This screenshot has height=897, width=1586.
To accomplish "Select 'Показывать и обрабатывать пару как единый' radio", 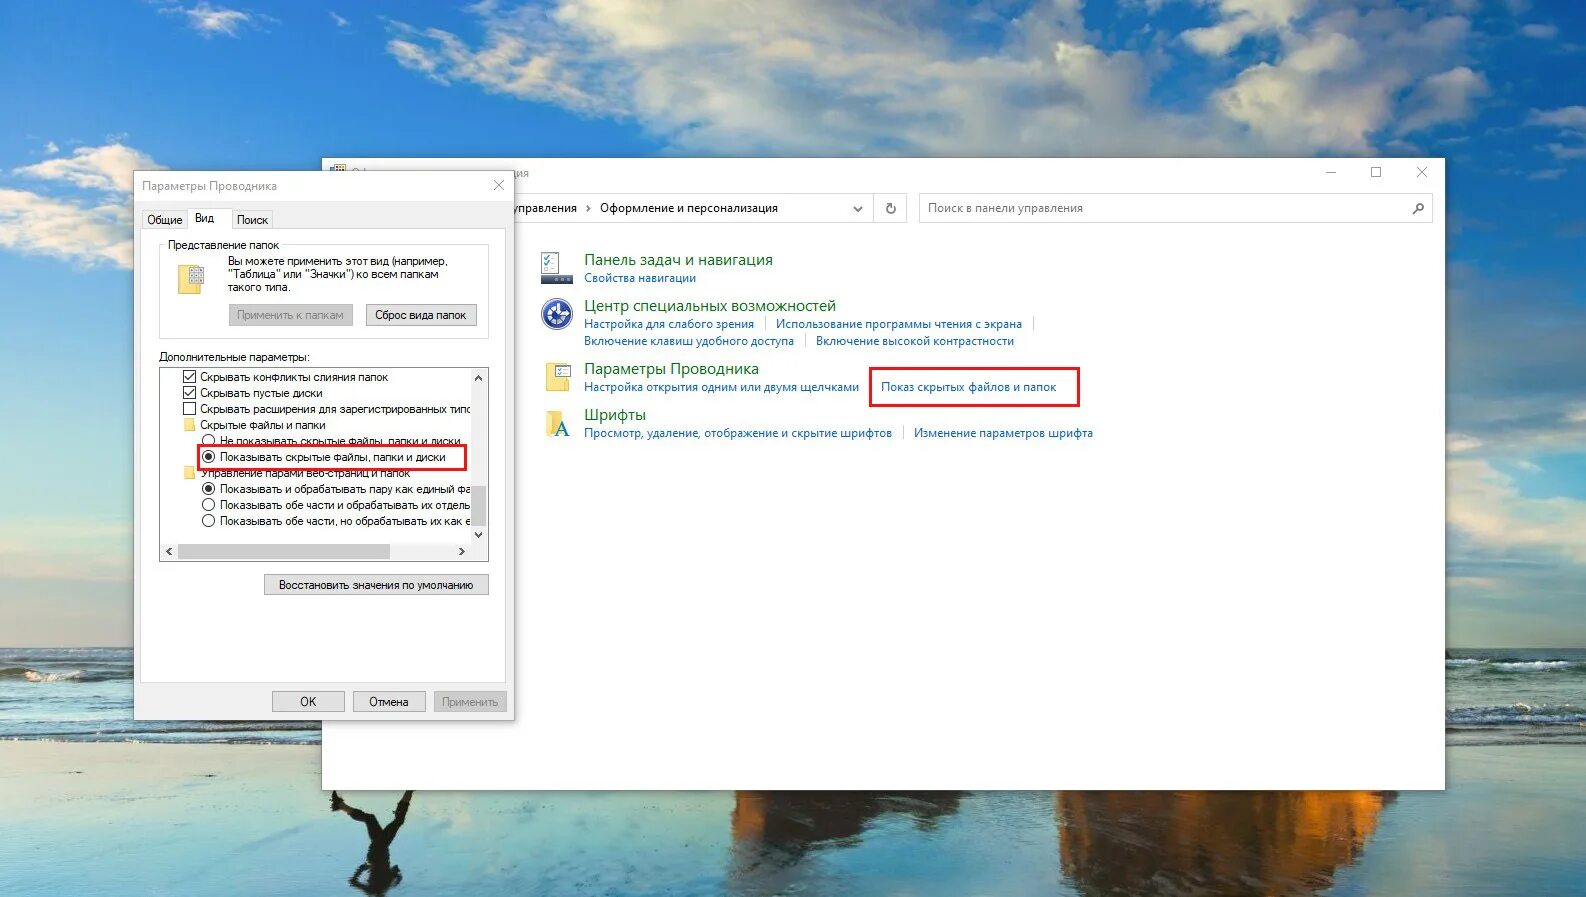I will [x=208, y=489].
